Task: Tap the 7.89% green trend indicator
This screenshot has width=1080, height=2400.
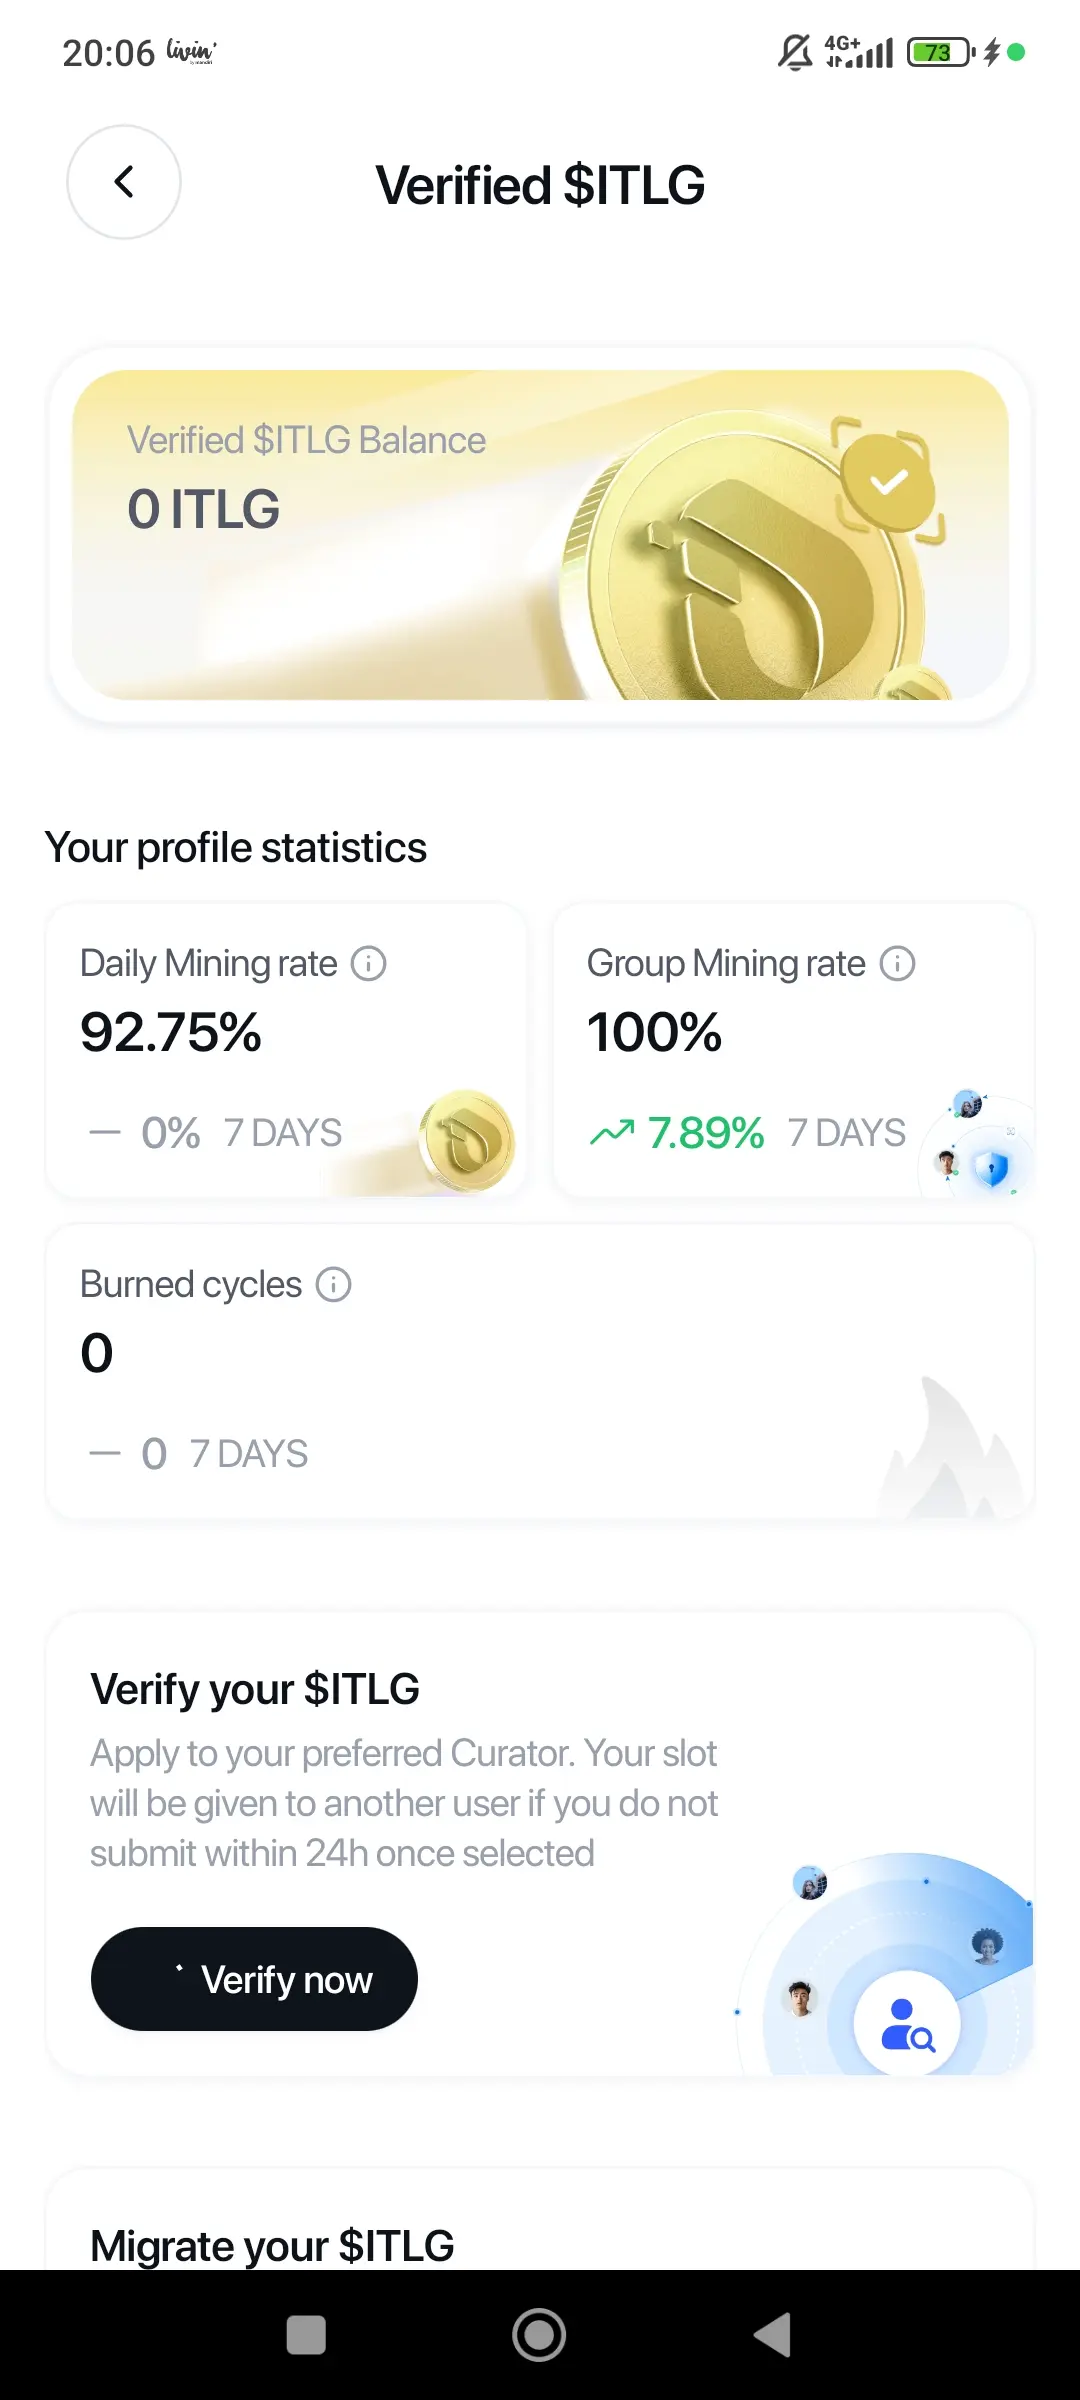Action: (678, 1133)
